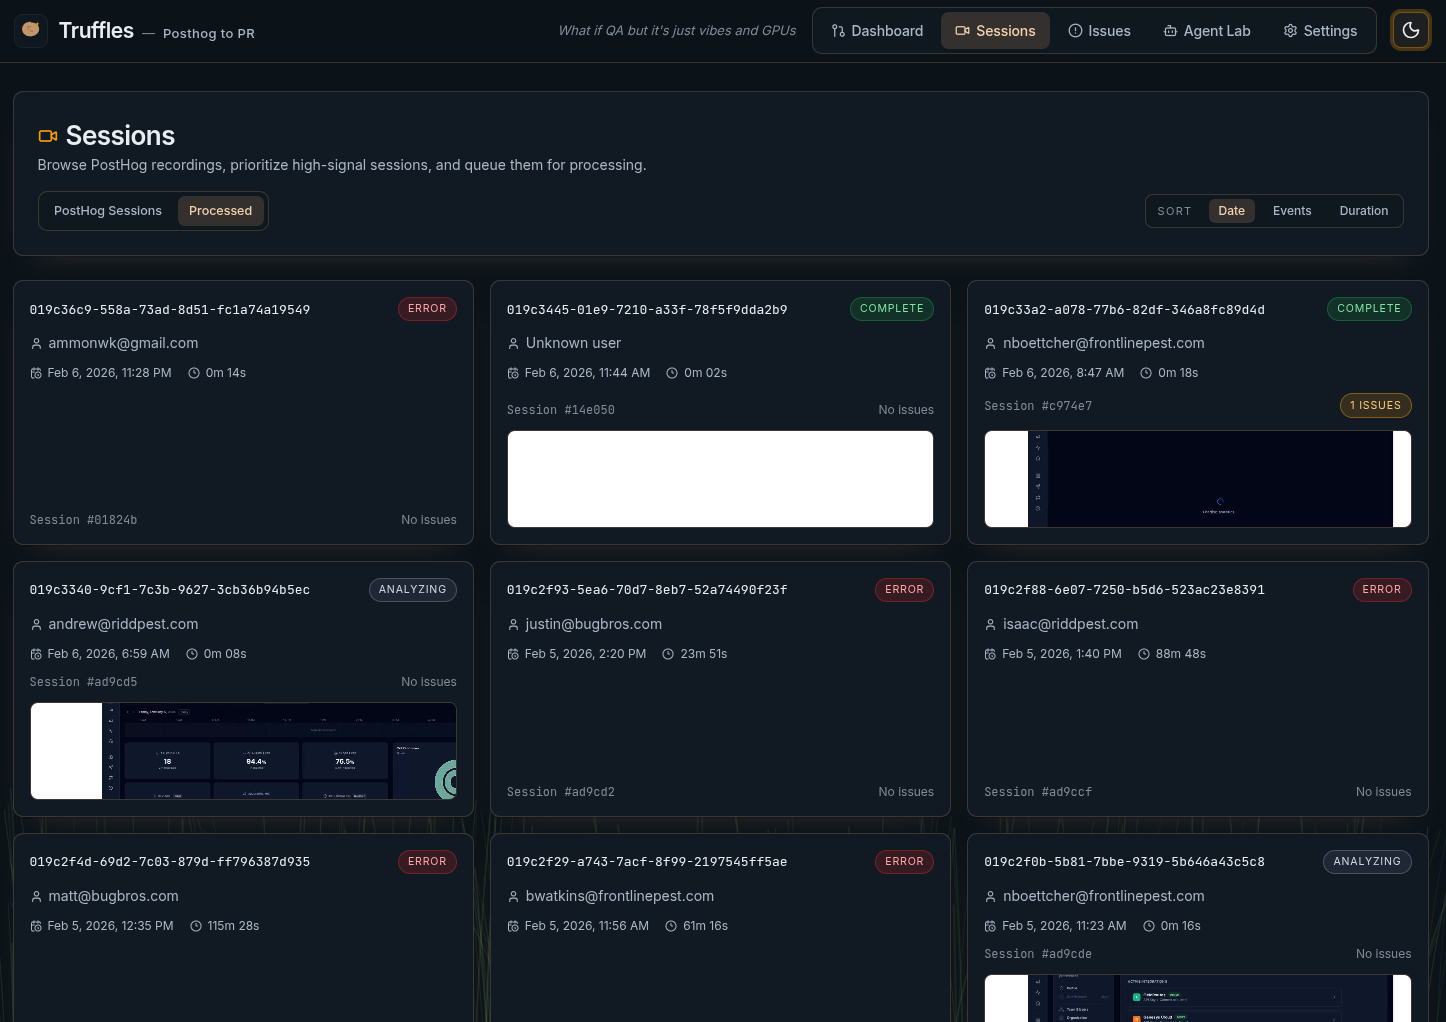This screenshot has height=1022, width=1446.
Task: Open the Session #c974e7 preview thumbnail
Action: 1198,478
